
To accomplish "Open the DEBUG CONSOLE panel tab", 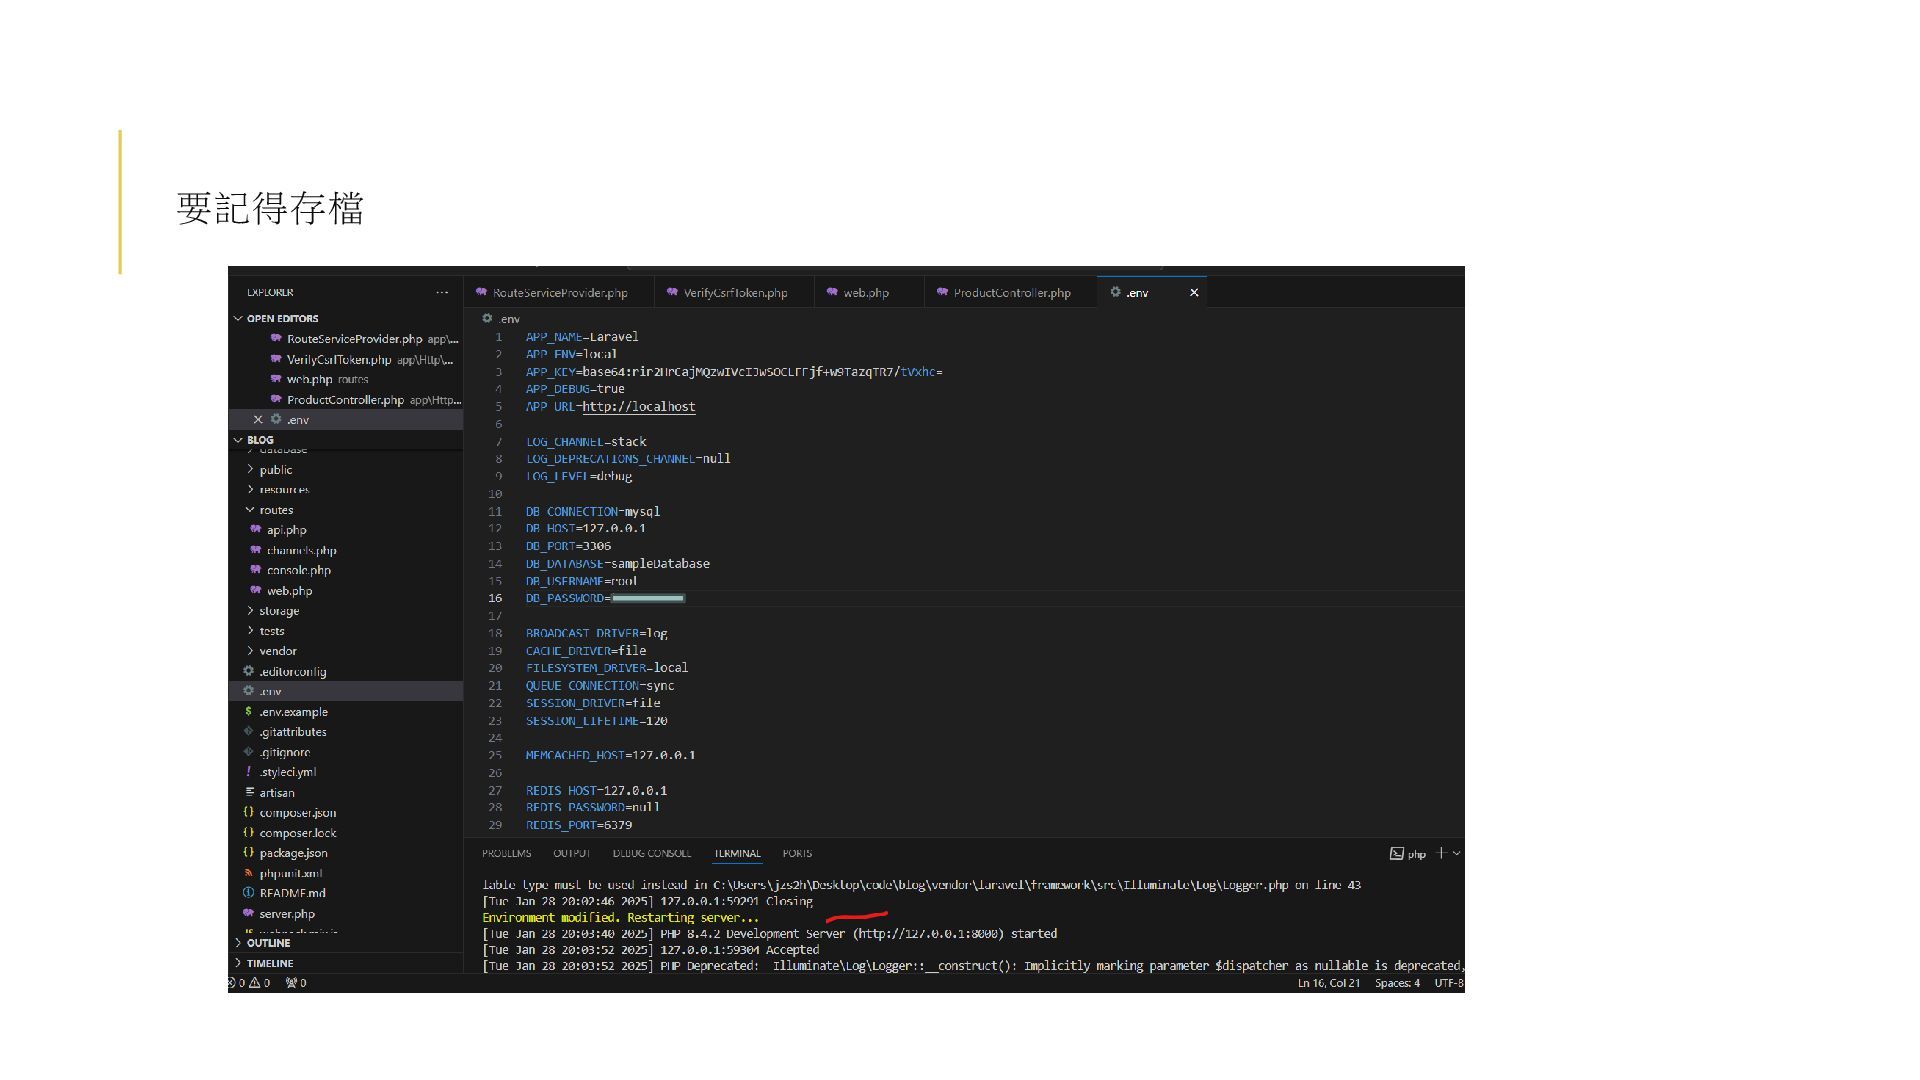I will [652, 854].
